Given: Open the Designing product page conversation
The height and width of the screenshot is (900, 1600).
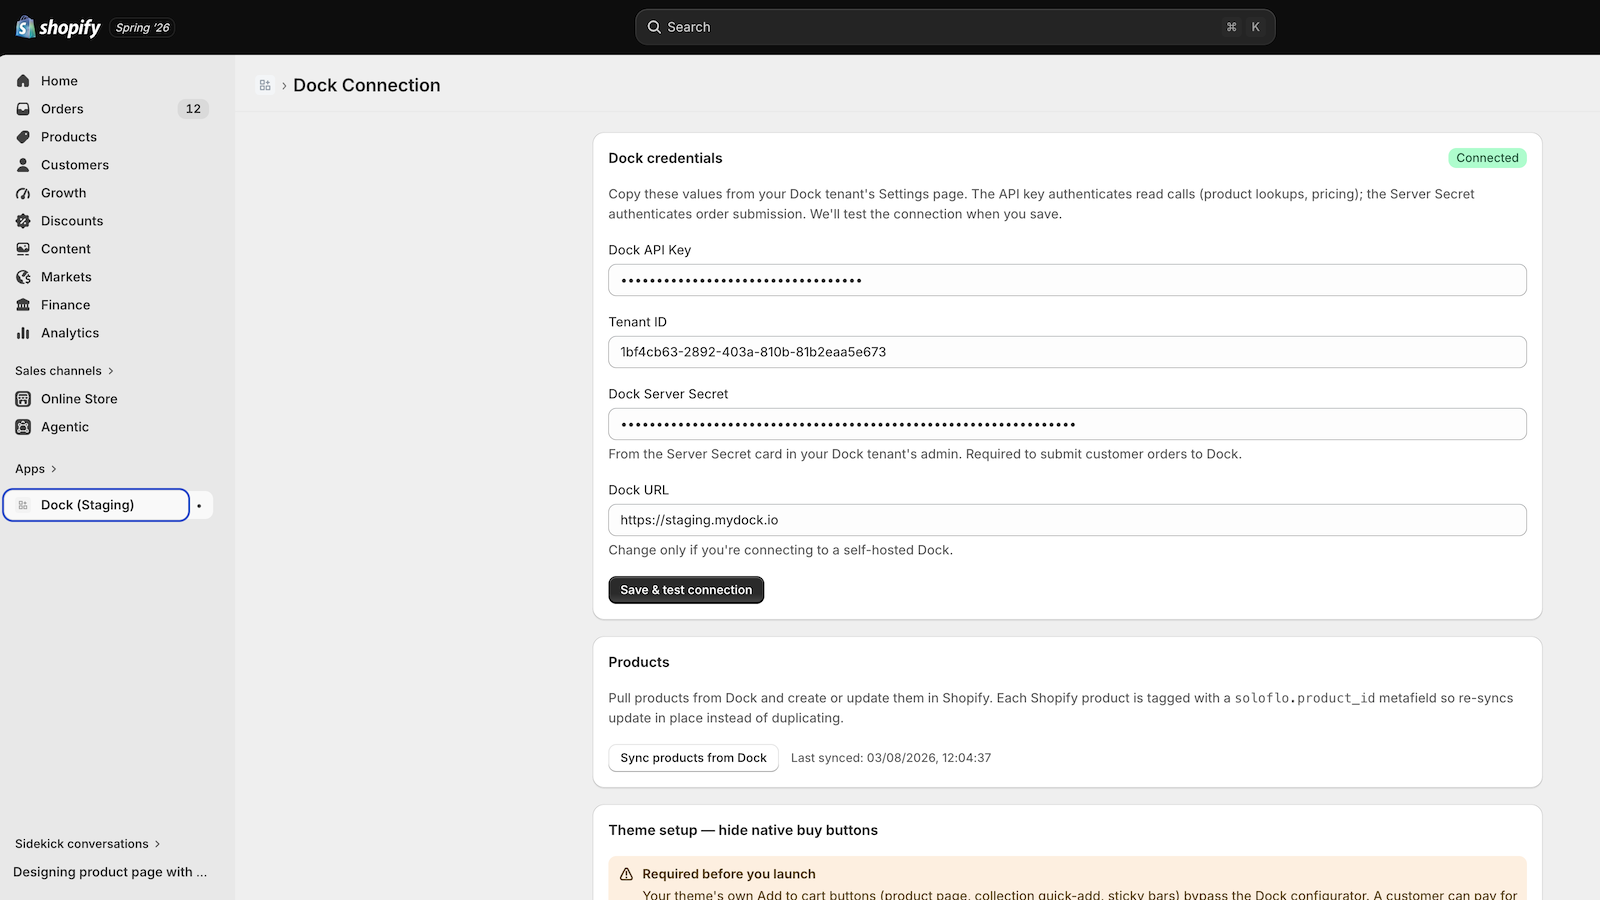Looking at the screenshot, I should click(x=110, y=872).
